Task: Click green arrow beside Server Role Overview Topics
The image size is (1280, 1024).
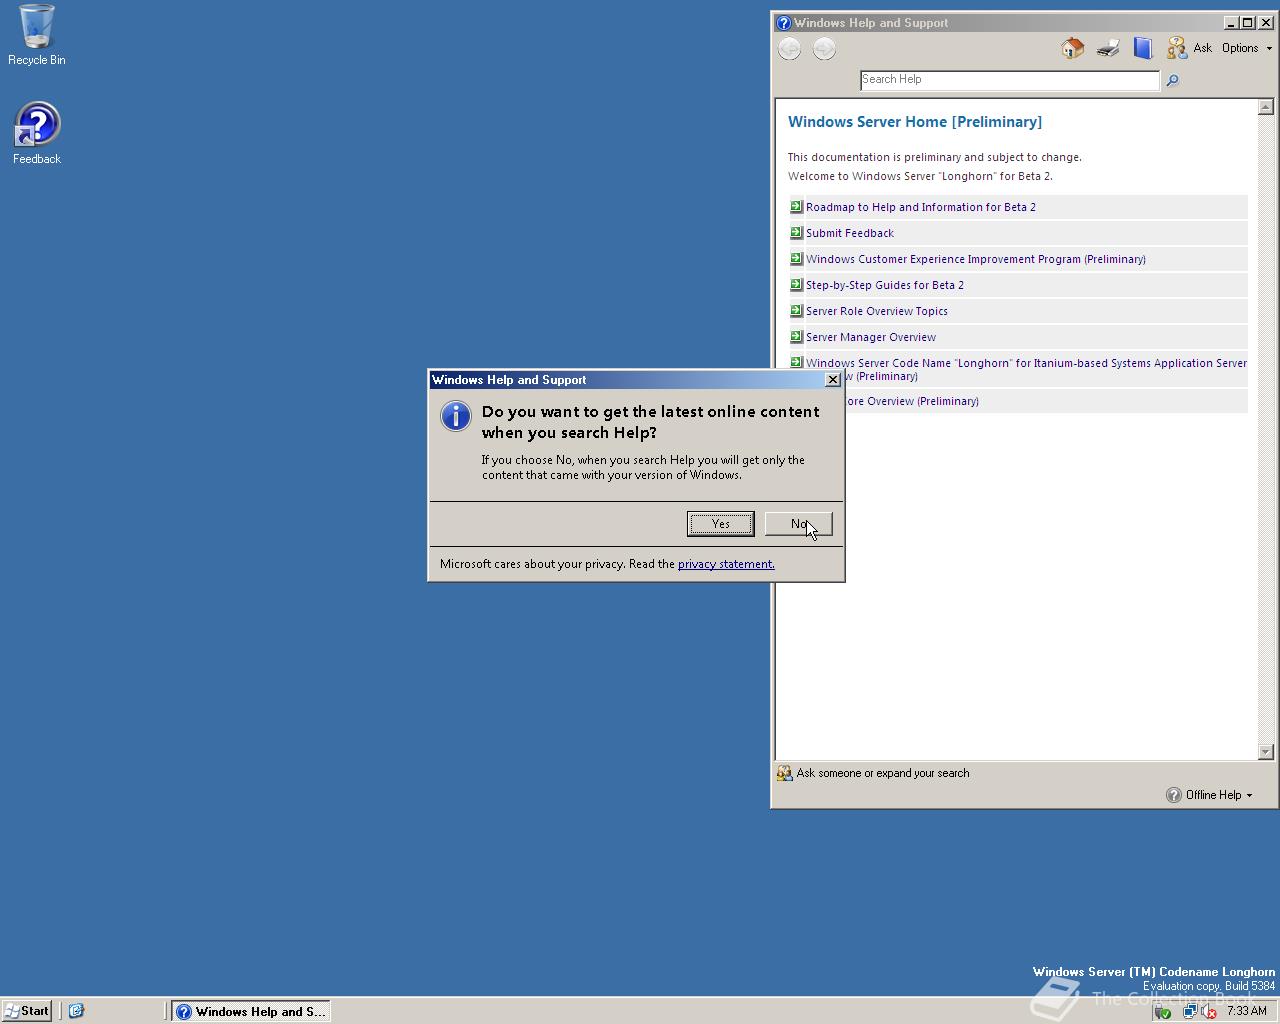Action: (796, 310)
